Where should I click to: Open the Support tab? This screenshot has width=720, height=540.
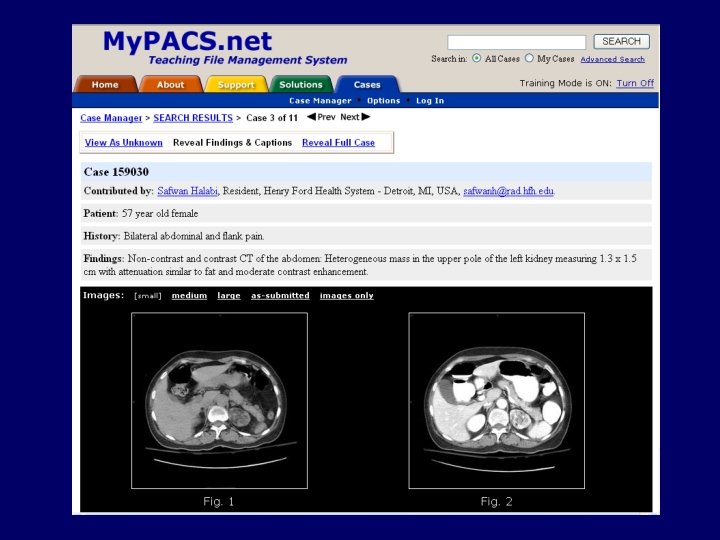[236, 84]
